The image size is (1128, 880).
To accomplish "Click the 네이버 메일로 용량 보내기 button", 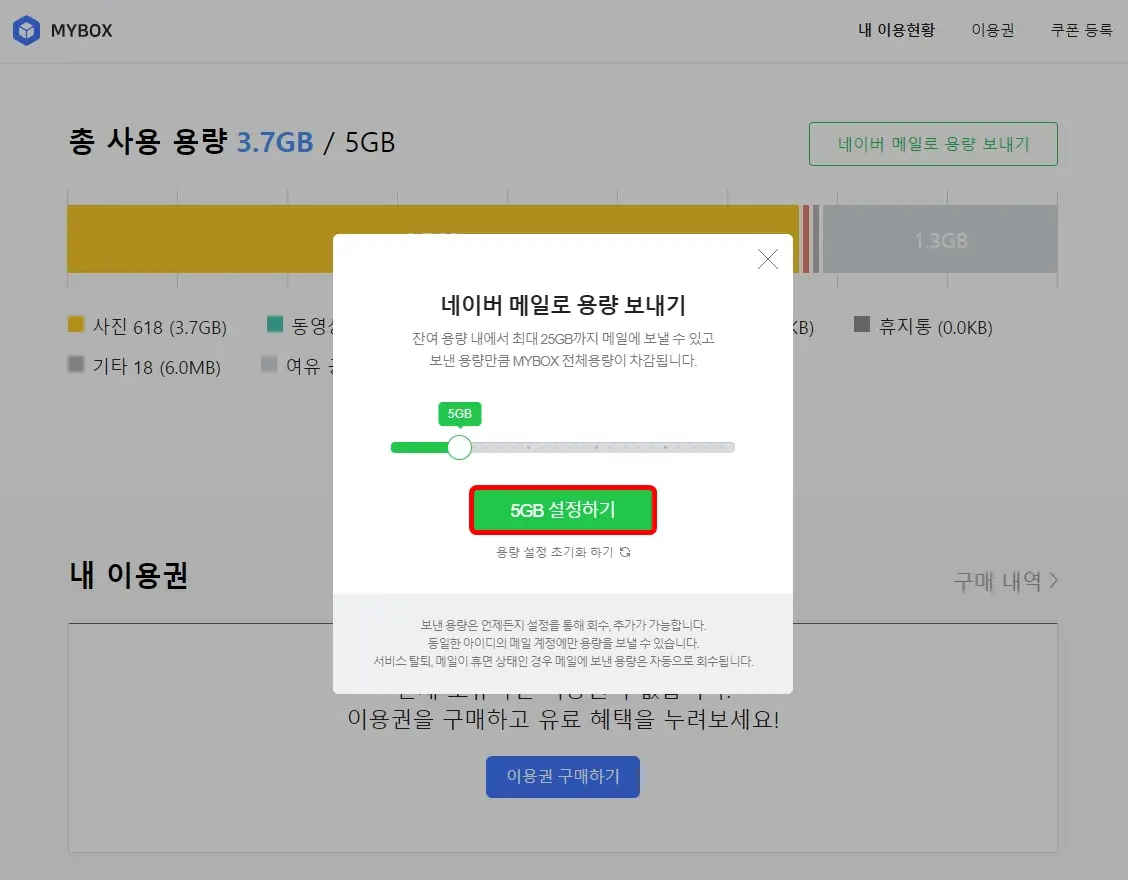I will pos(933,143).
